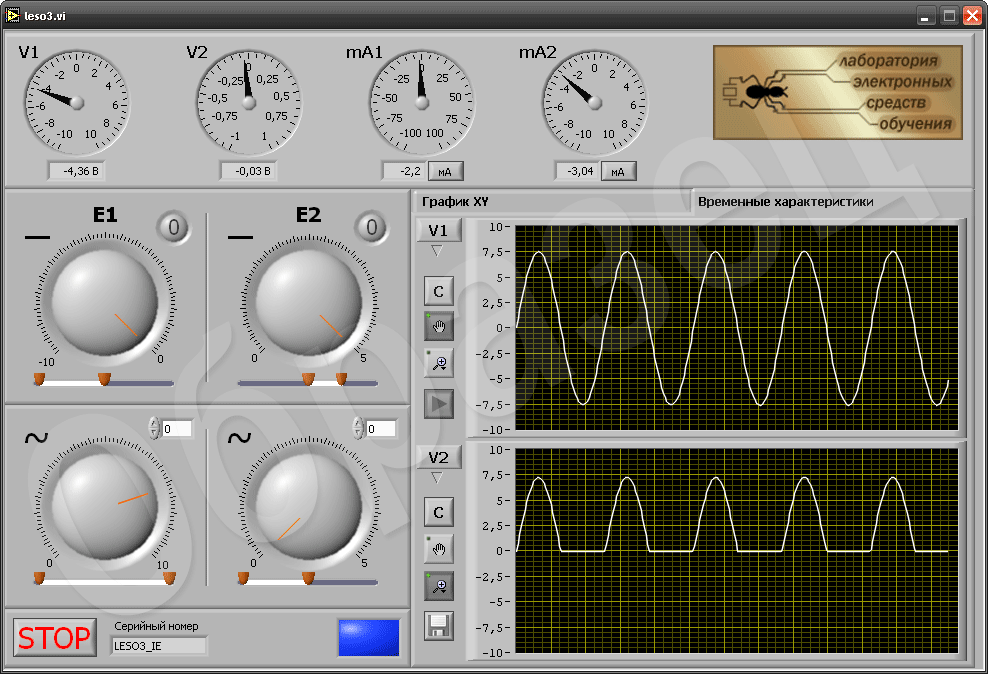Click the E1 AC amplitude knob
The width and height of the screenshot is (988, 674).
point(105,506)
